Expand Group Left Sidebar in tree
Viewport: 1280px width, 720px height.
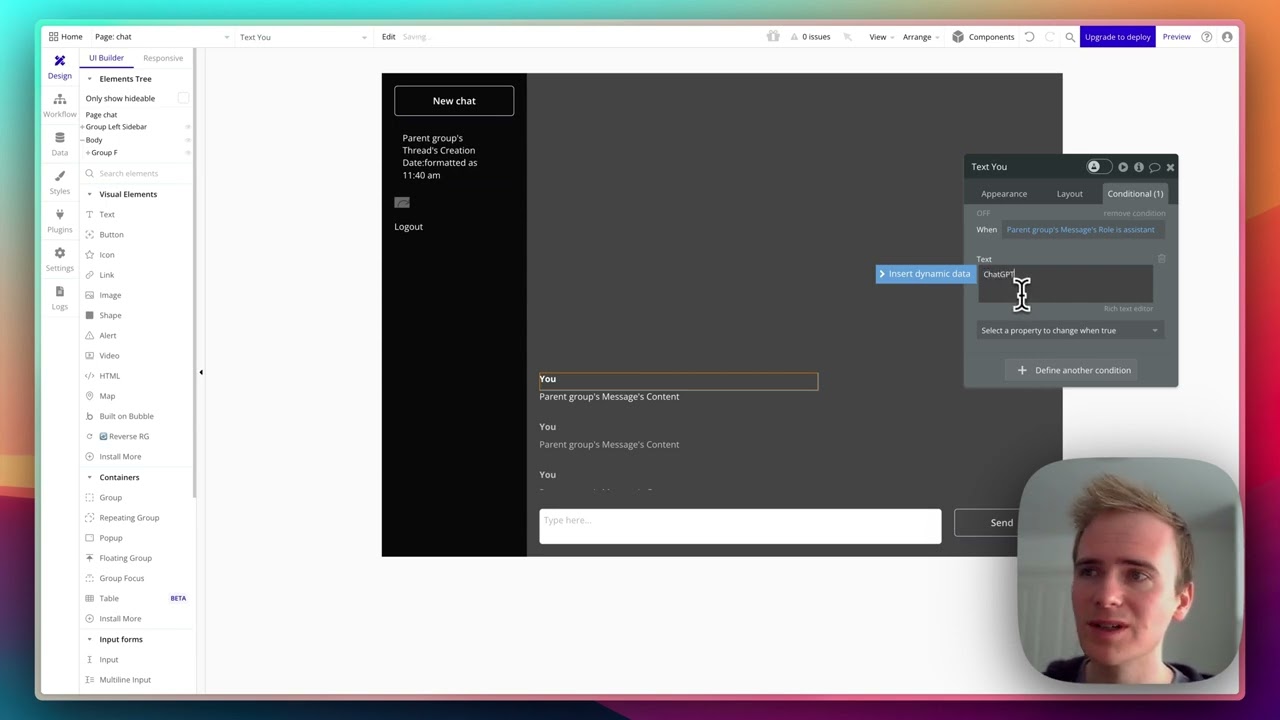[82, 127]
